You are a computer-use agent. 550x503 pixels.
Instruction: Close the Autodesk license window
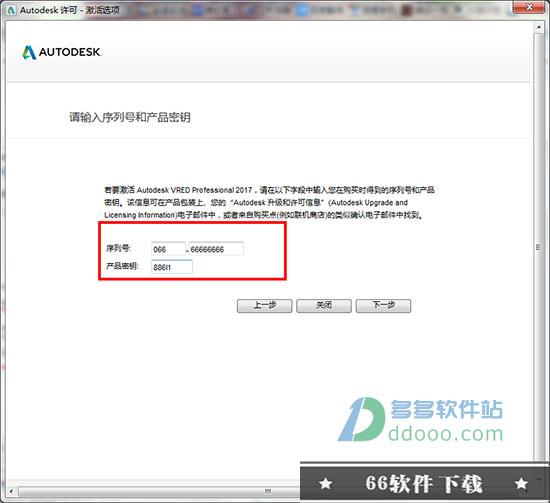click(530, 7)
